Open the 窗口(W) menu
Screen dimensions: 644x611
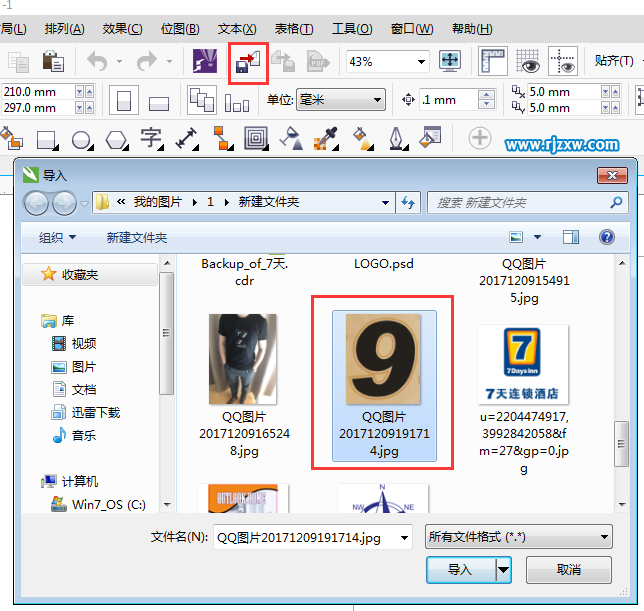click(x=412, y=29)
